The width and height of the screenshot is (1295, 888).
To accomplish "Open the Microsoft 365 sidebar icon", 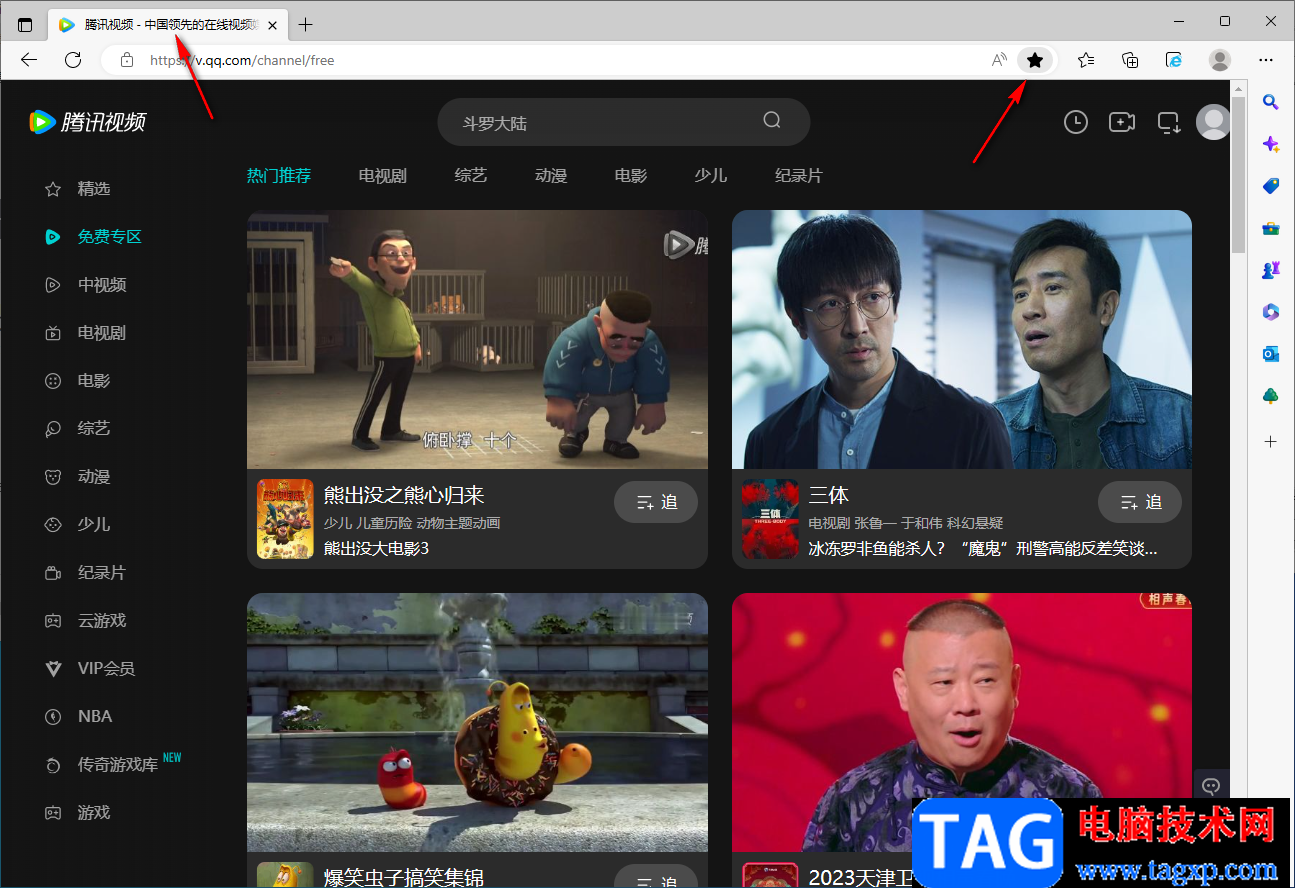I will [x=1270, y=312].
